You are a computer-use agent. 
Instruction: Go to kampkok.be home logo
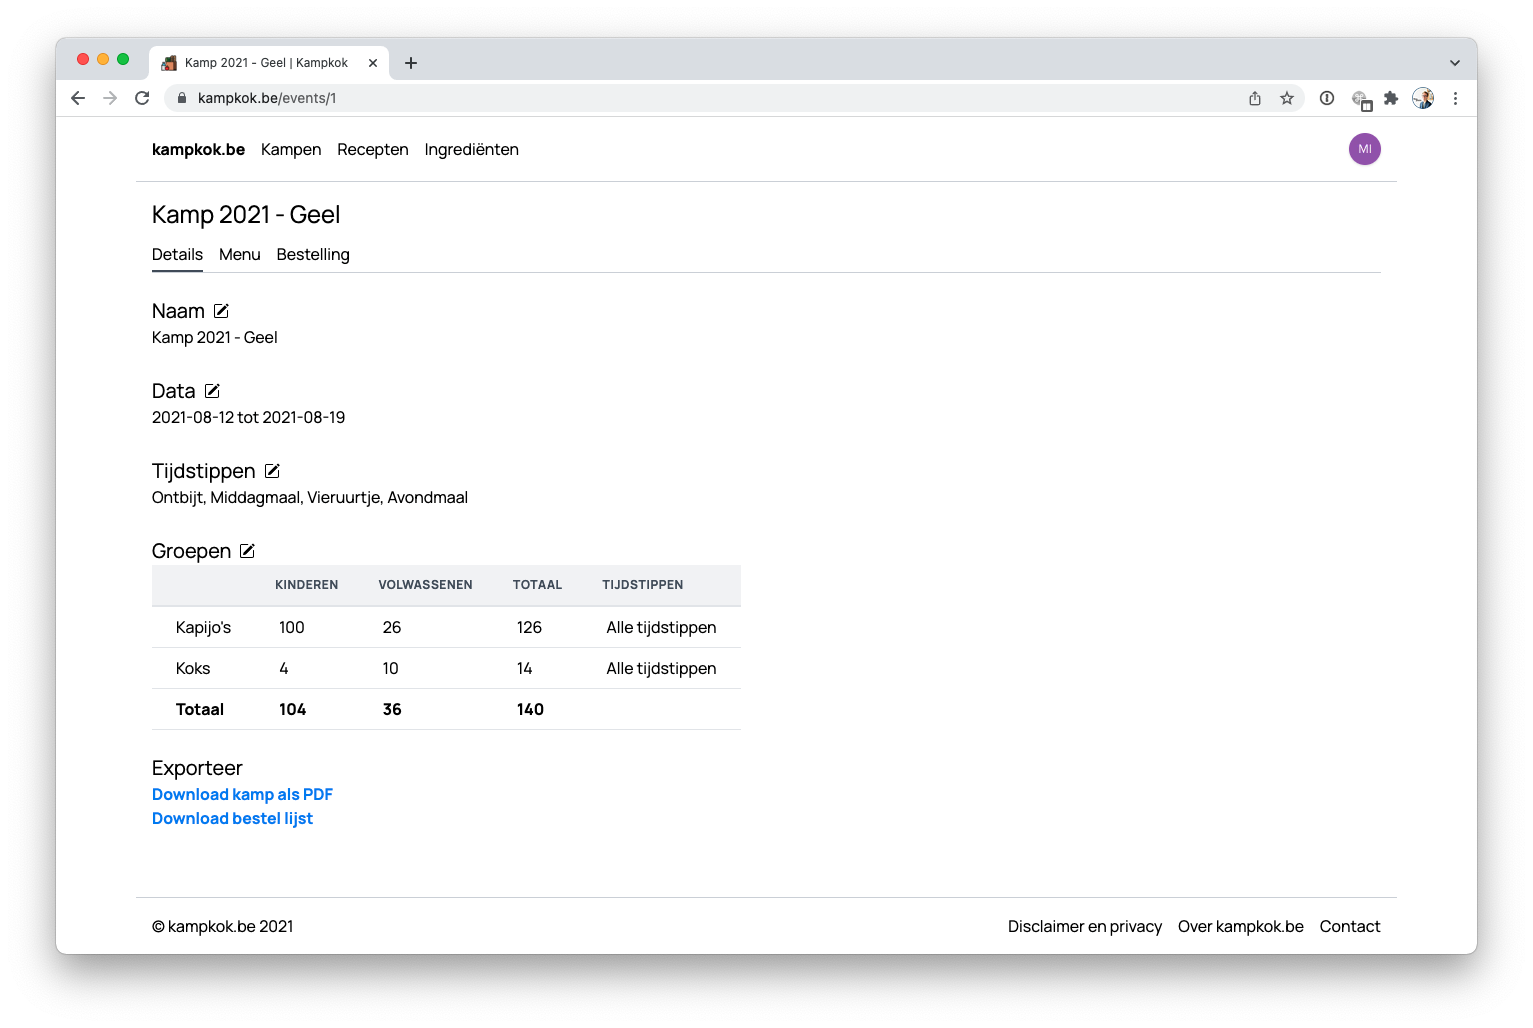(x=198, y=150)
